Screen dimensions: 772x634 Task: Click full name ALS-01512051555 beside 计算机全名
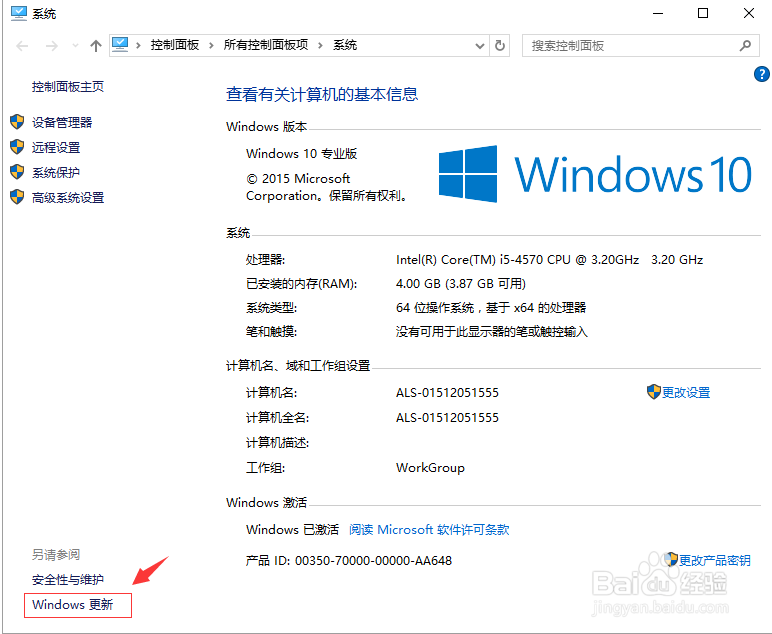pyautogui.click(x=448, y=418)
